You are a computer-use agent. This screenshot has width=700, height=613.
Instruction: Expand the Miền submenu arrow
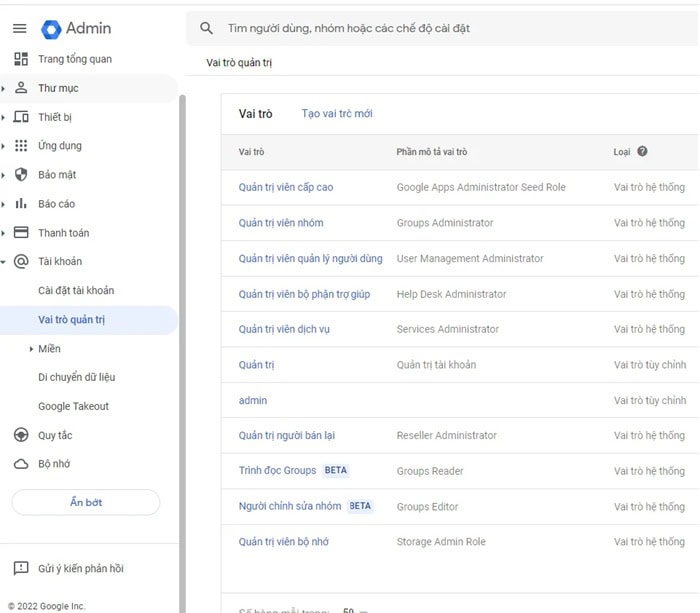coord(31,349)
